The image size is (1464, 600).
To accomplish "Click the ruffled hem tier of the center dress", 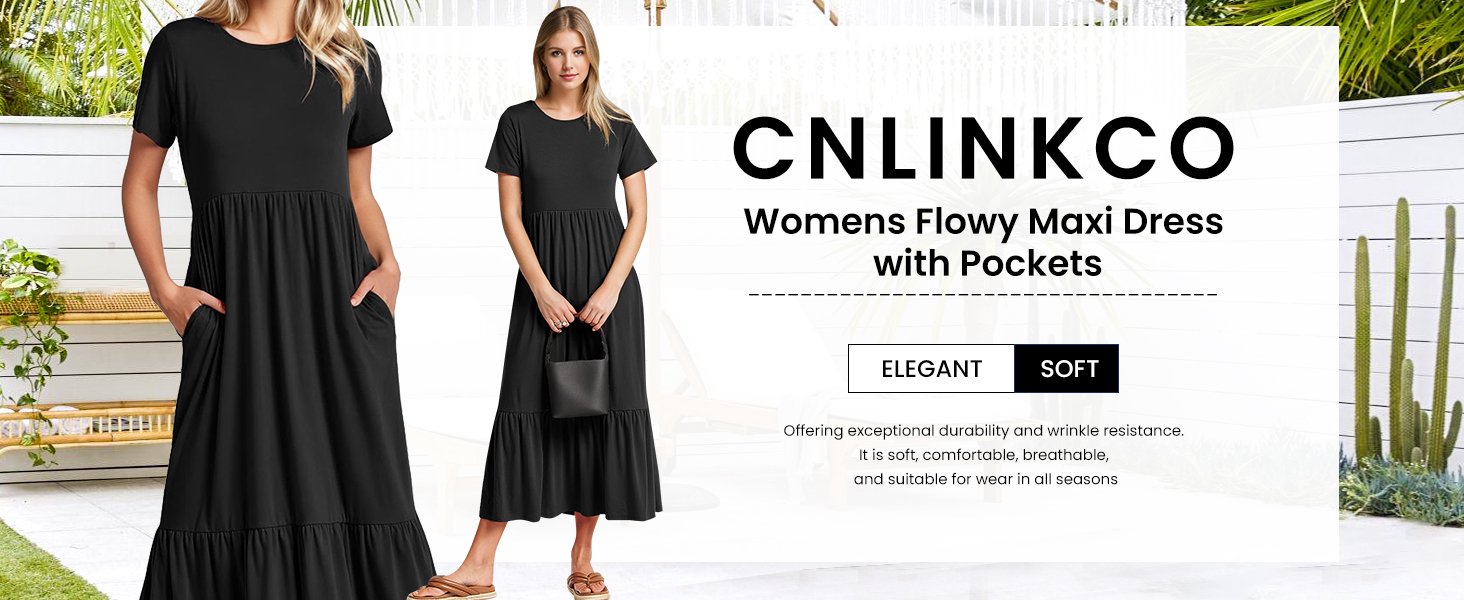I will pos(572,465).
